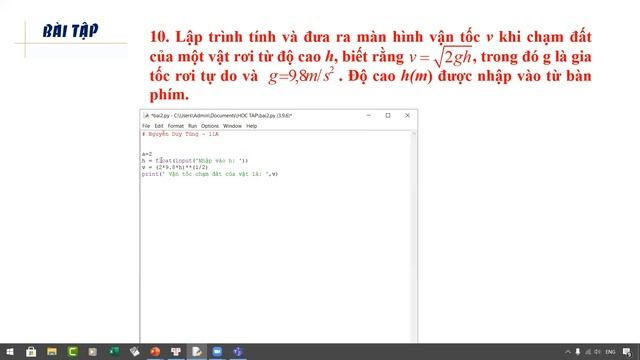Switch to the IDLE Python editor taskbar icon
This screenshot has height=360, width=640.
point(197,351)
